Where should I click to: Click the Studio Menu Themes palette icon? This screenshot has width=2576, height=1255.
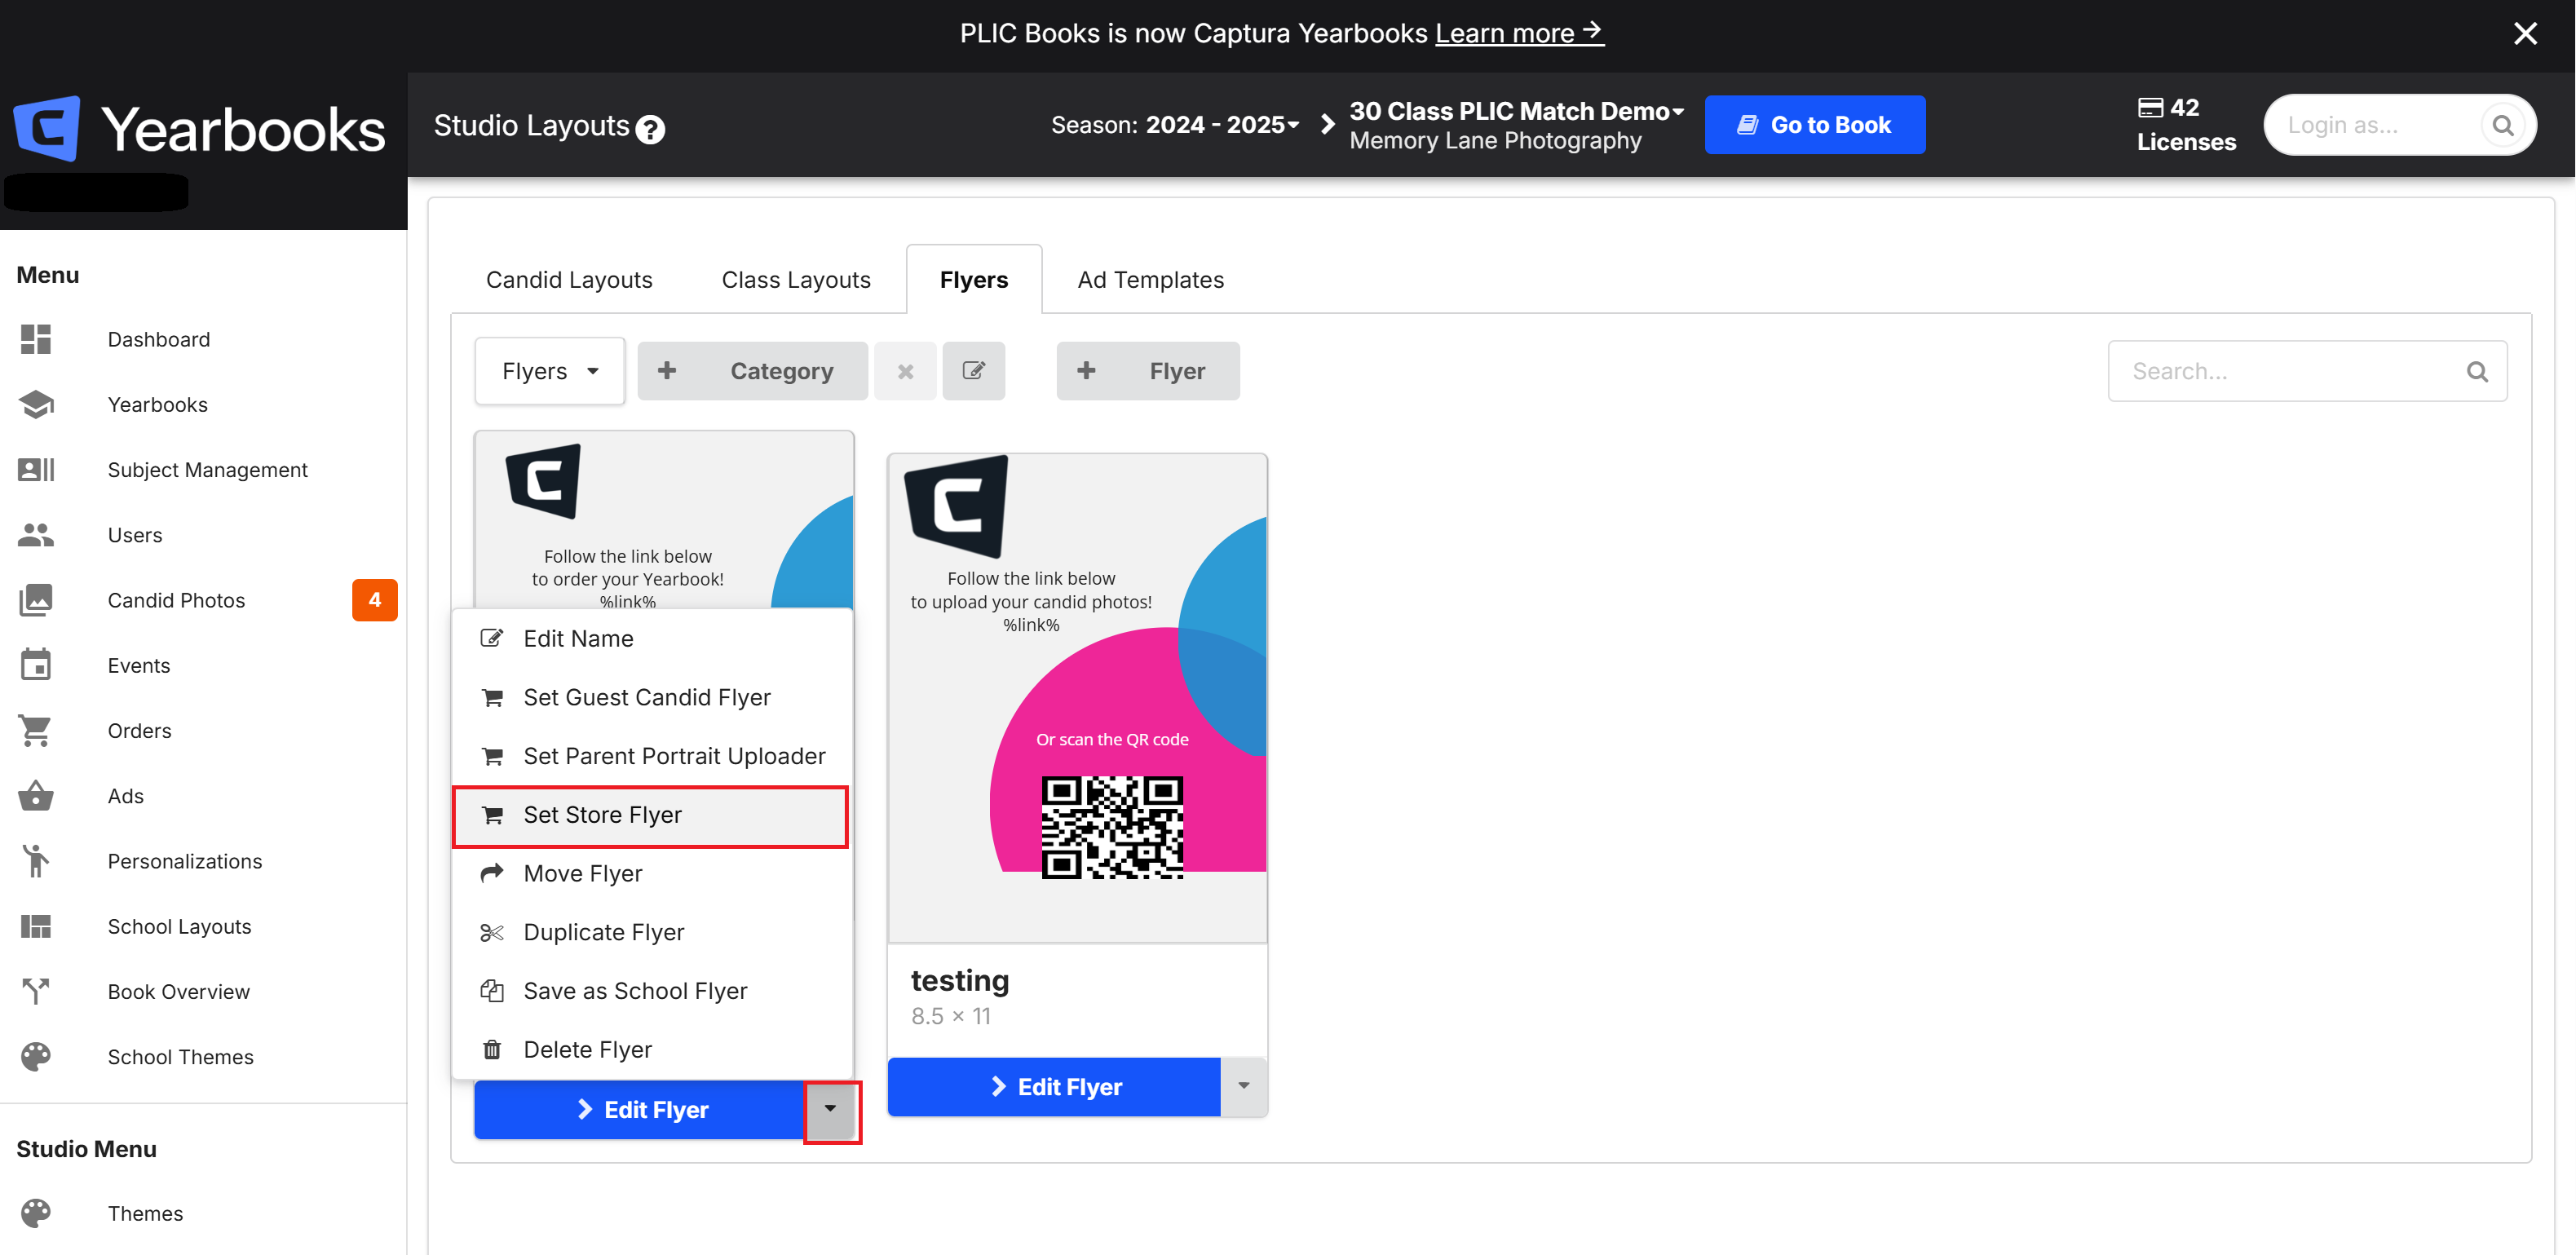[36, 1213]
